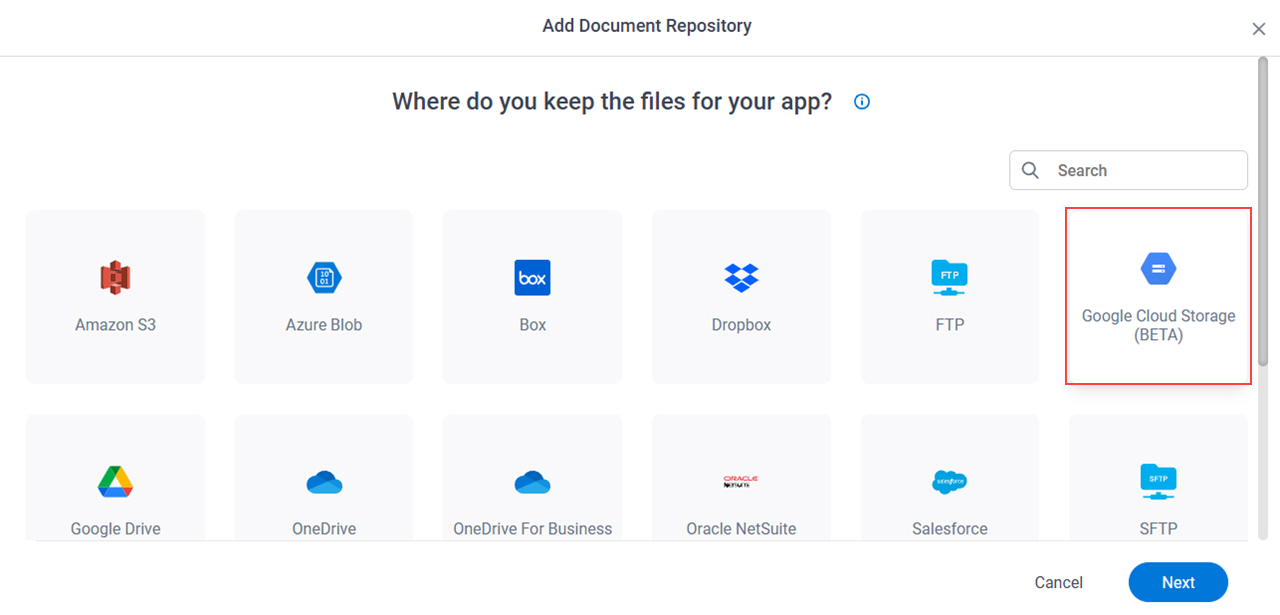The height and width of the screenshot is (615, 1280).
Task: Select the Oracle NetSuite logo icon
Action: (741, 481)
